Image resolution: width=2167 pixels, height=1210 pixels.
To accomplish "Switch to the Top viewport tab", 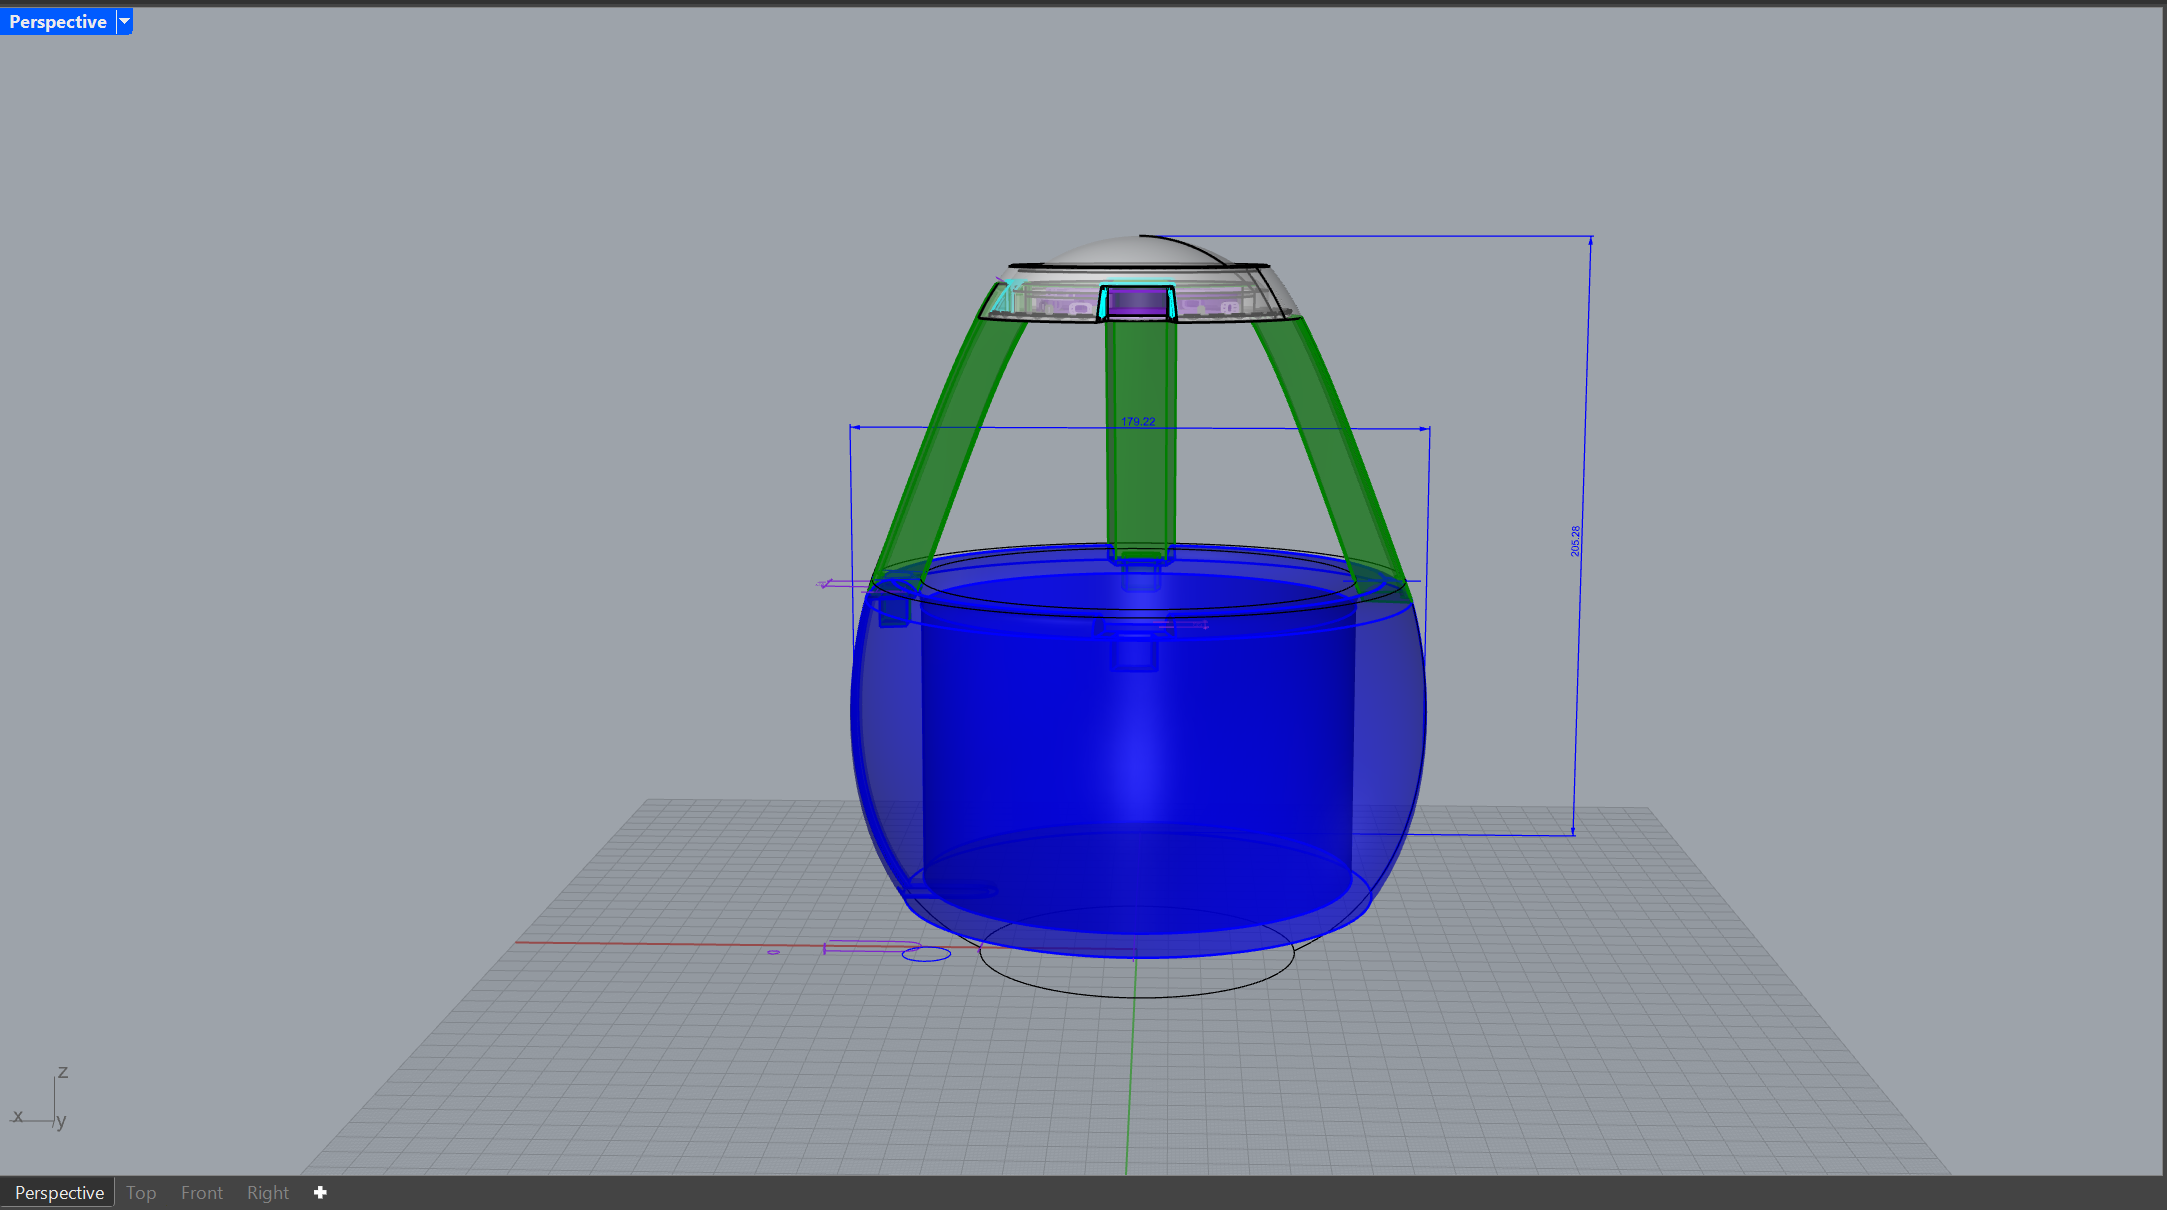I will 141,1192.
